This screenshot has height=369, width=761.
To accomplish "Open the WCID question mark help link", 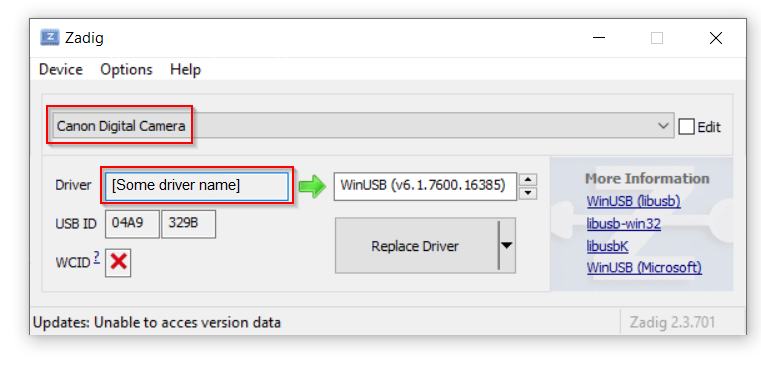I will coord(97,257).
